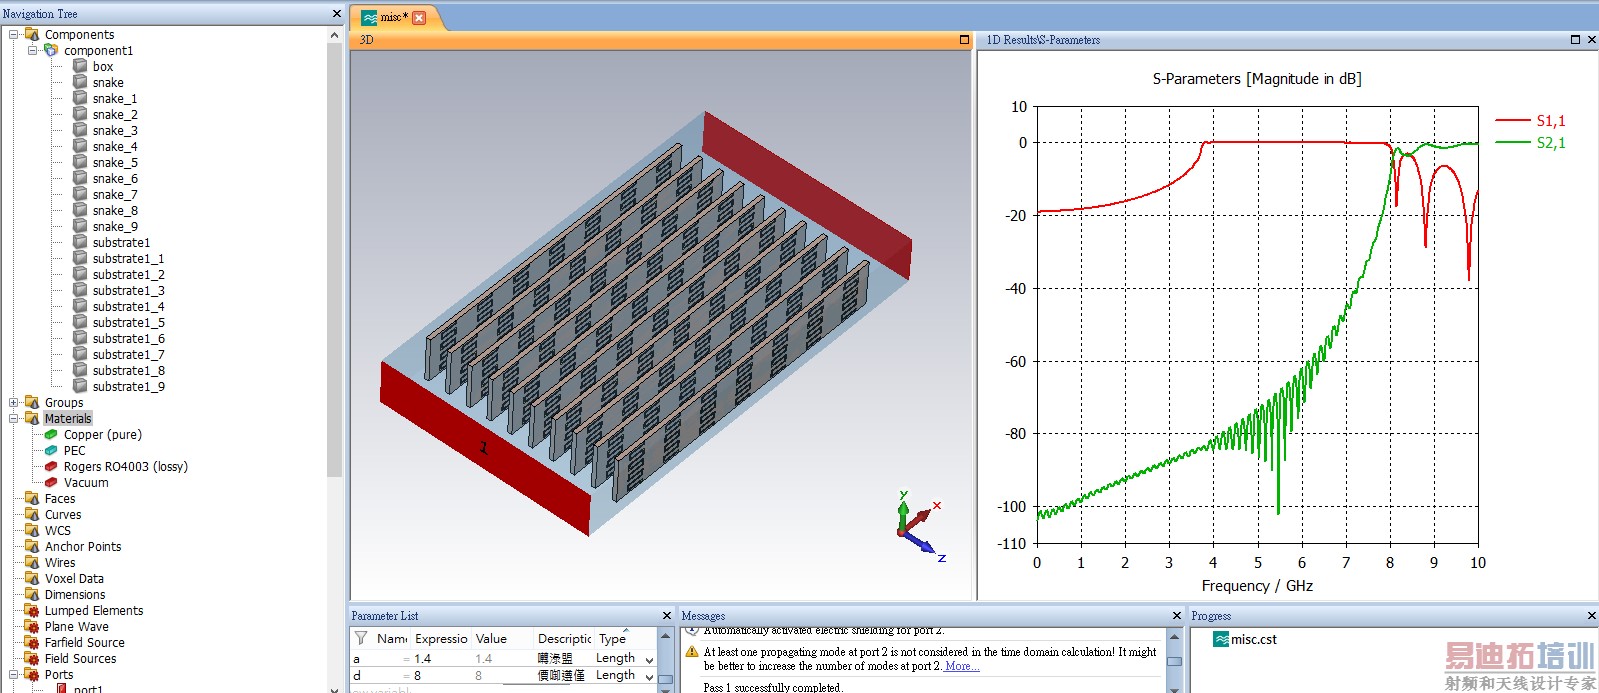The width and height of the screenshot is (1599, 693).
Task: Click the Messages scroll-up arrow
Action: [1175, 635]
